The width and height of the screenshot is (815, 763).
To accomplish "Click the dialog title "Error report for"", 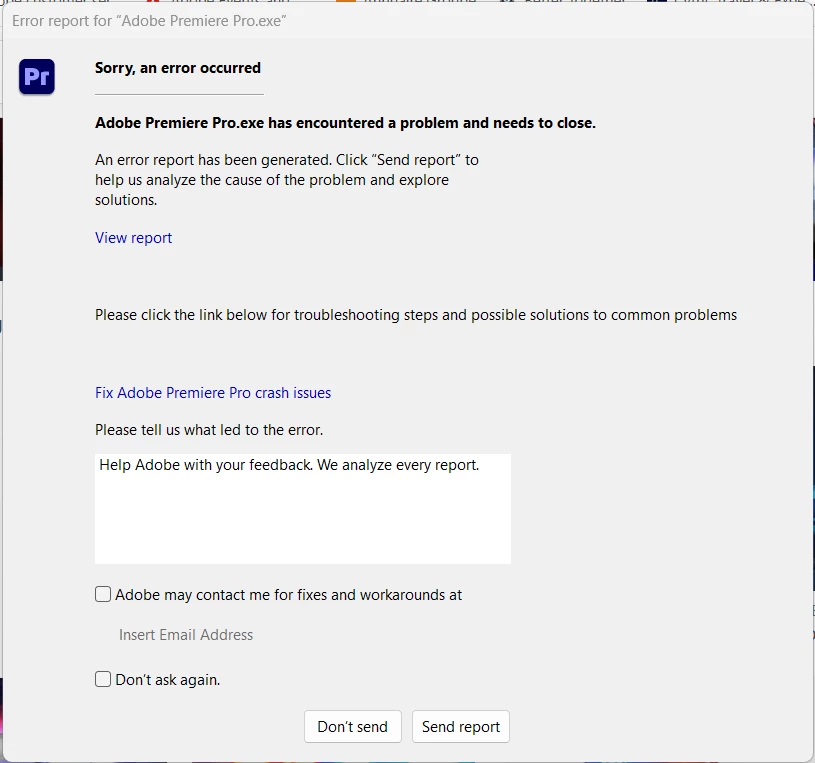I will tap(149, 21).
